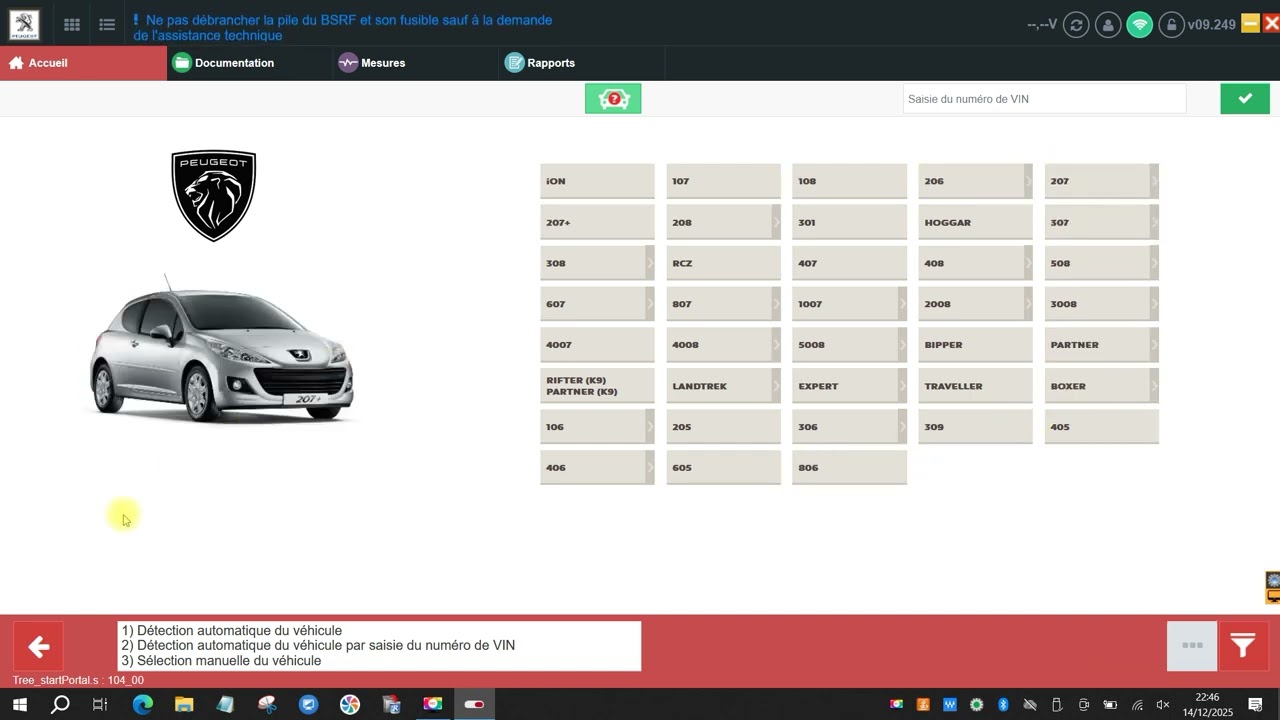This screenshot has height=720, width=1280.
Task: Expand the 206 model chevron
Action: [1028, 181]
